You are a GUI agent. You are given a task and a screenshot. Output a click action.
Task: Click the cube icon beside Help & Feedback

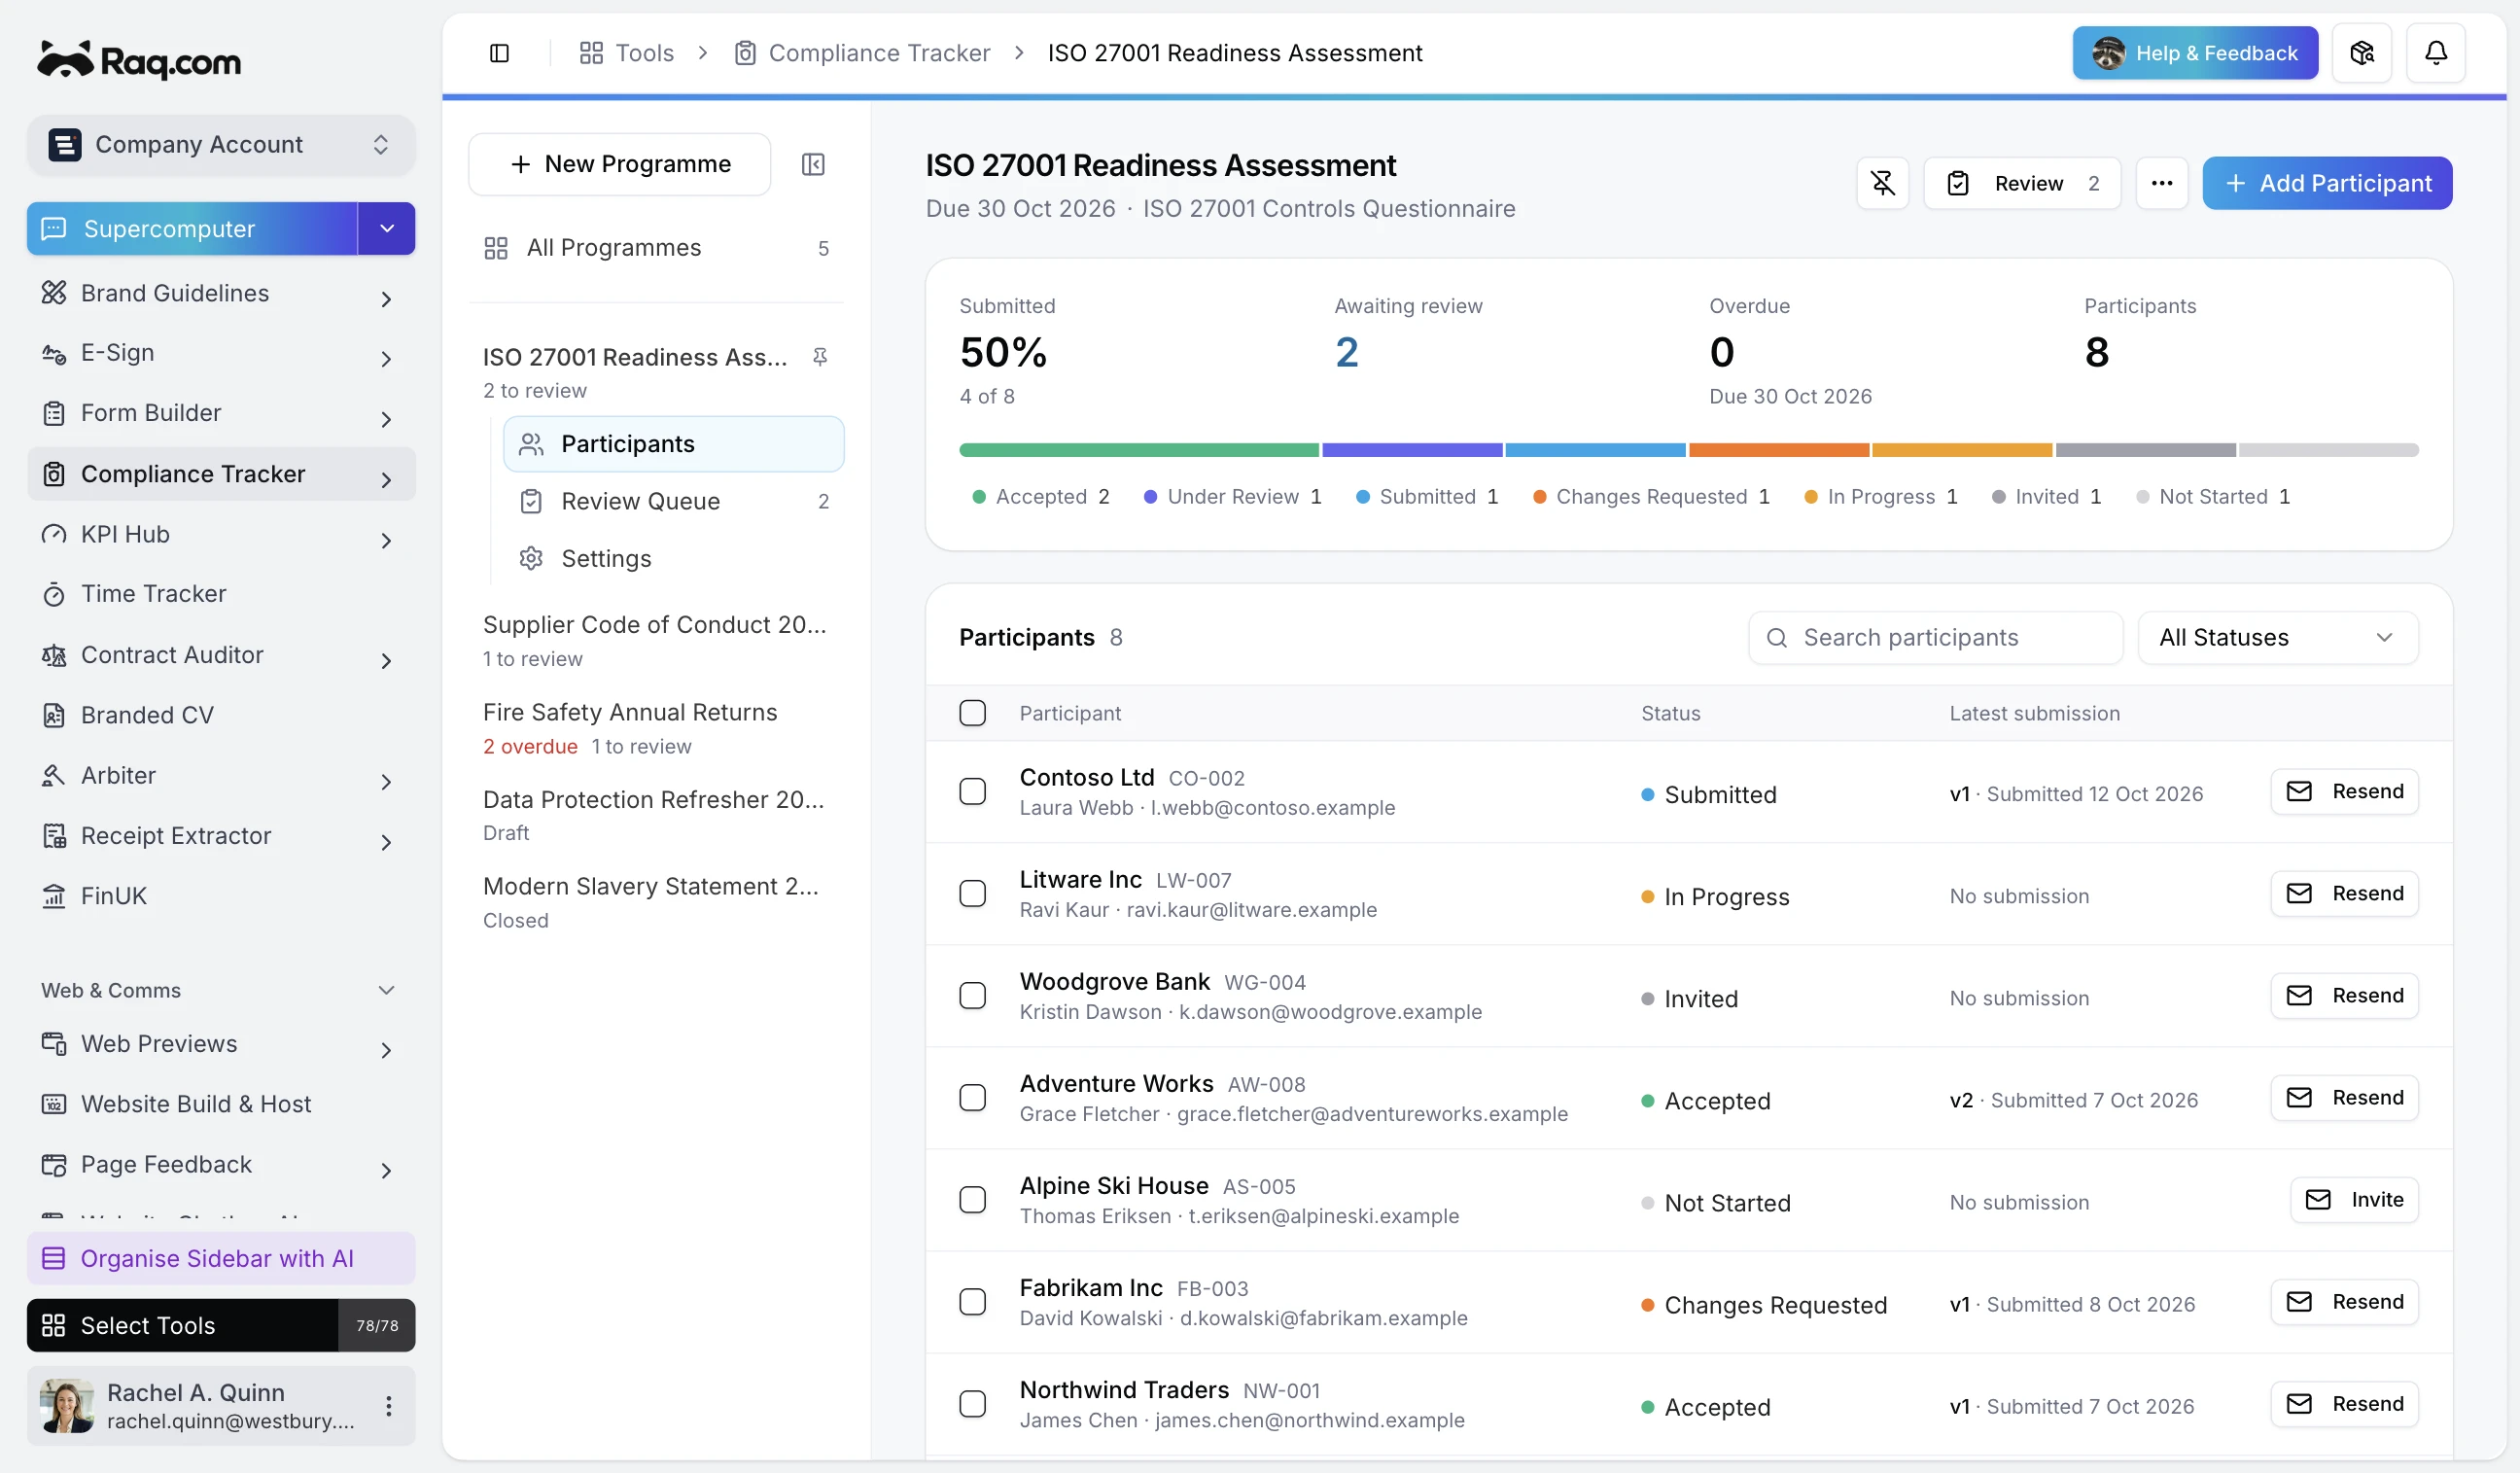tap(2362, 53)
